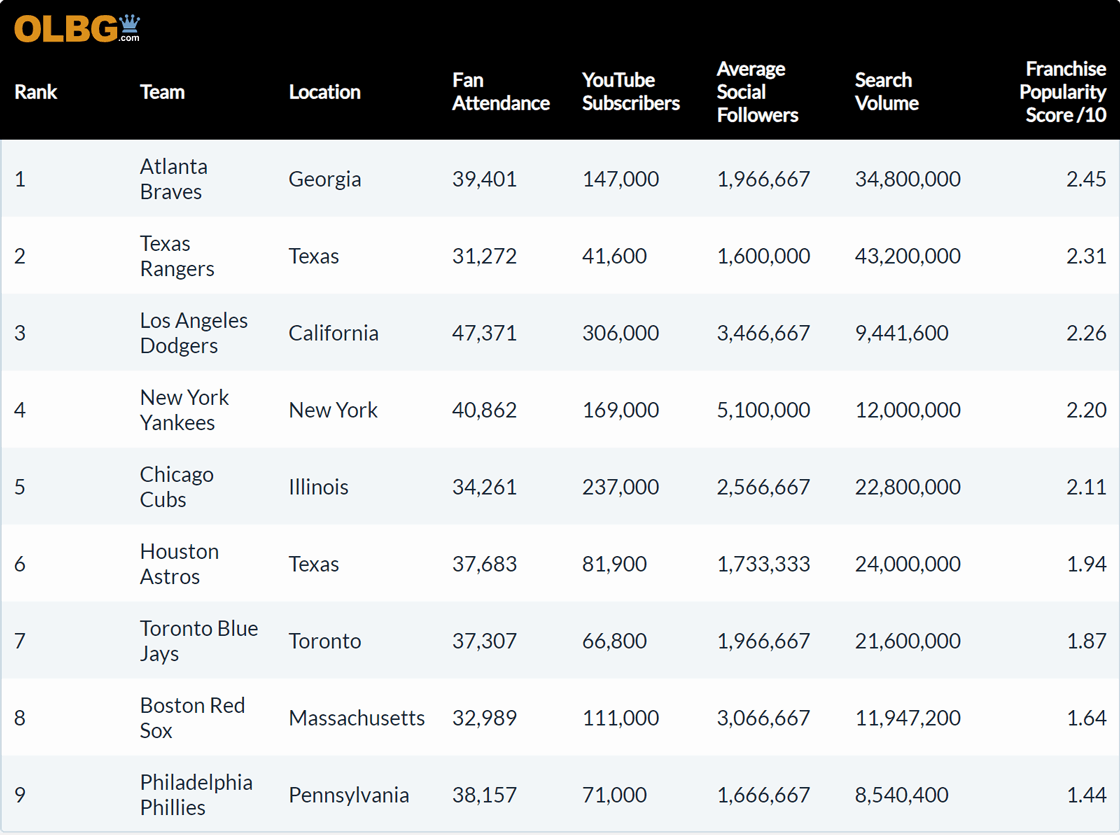Click YouTube subscribers value 306,000
1120x835 pixels.
click(621, 333)
